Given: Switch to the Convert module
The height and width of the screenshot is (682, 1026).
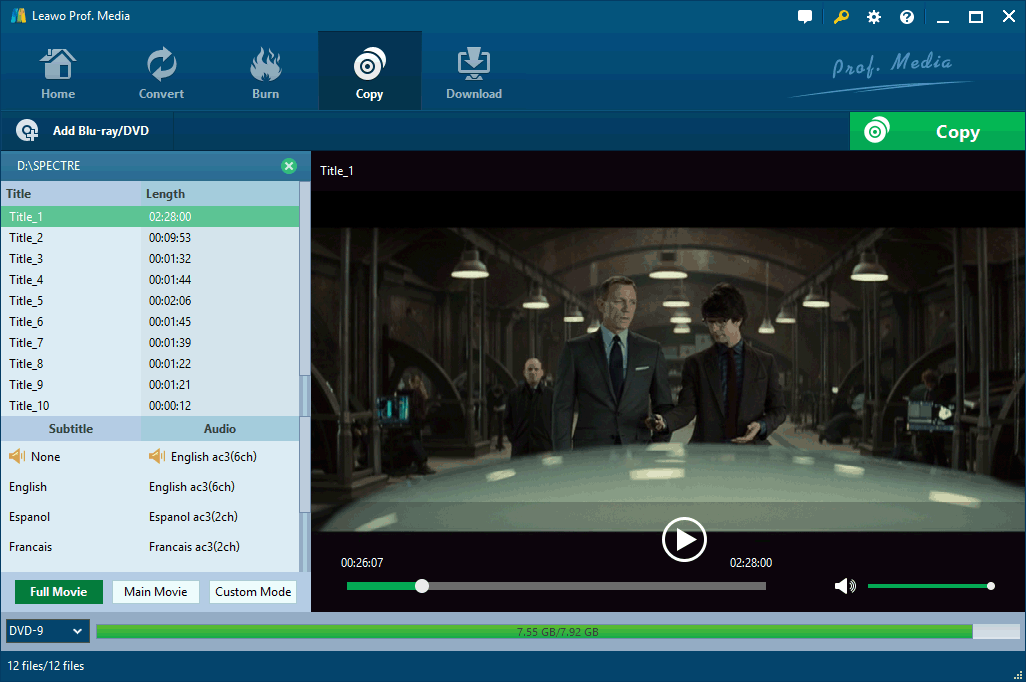Looking at the screenshot, I should pyautogui.click(x=161, y=73).
